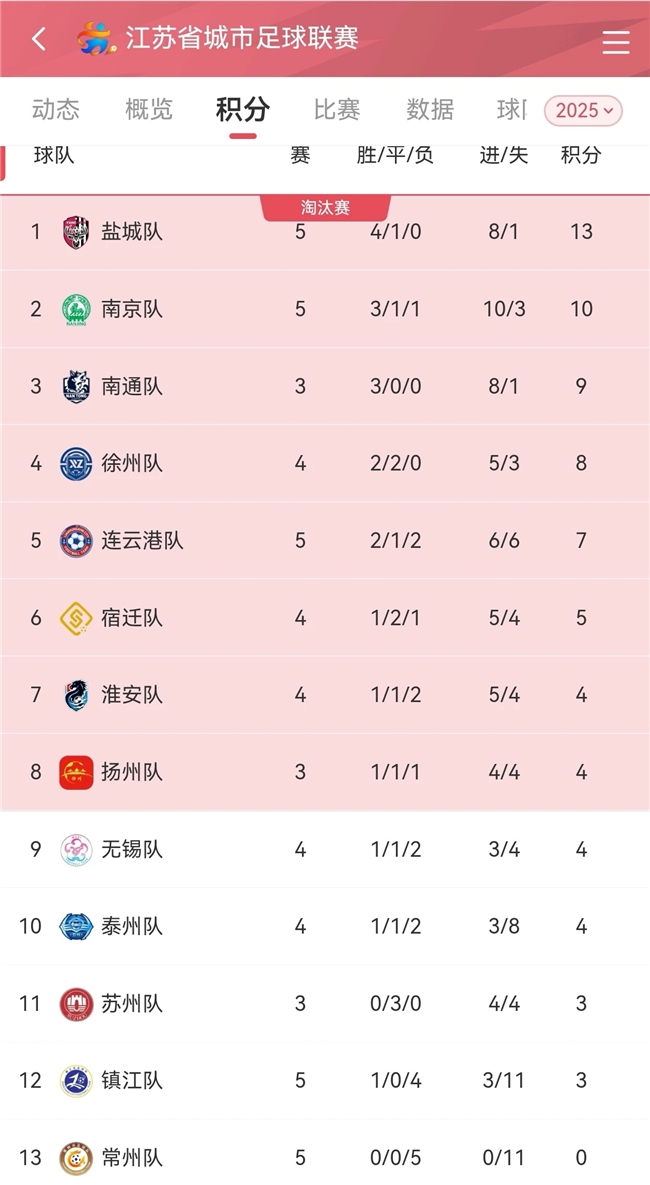The height and width of the screenshot is (1185, 650).
Task: Tap the 淘汰赛 red label
Action: [325, 208]
